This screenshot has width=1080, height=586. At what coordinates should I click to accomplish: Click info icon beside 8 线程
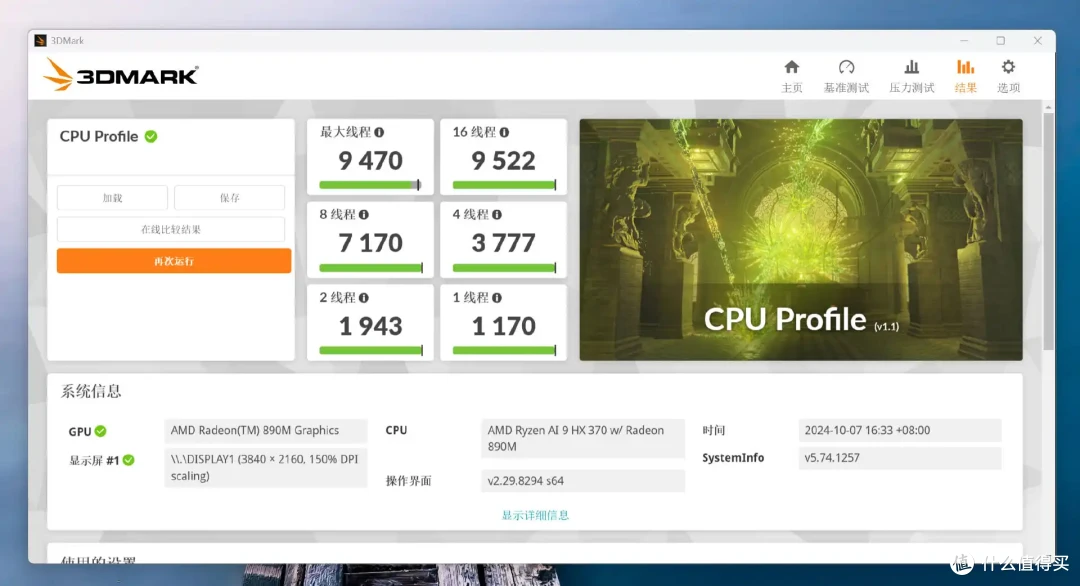tap(364, 215)
